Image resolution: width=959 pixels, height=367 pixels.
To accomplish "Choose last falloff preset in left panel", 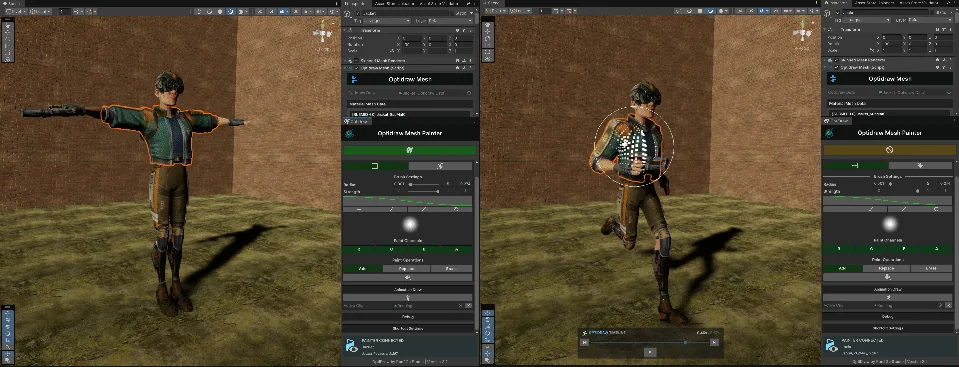I will [456, 209].
